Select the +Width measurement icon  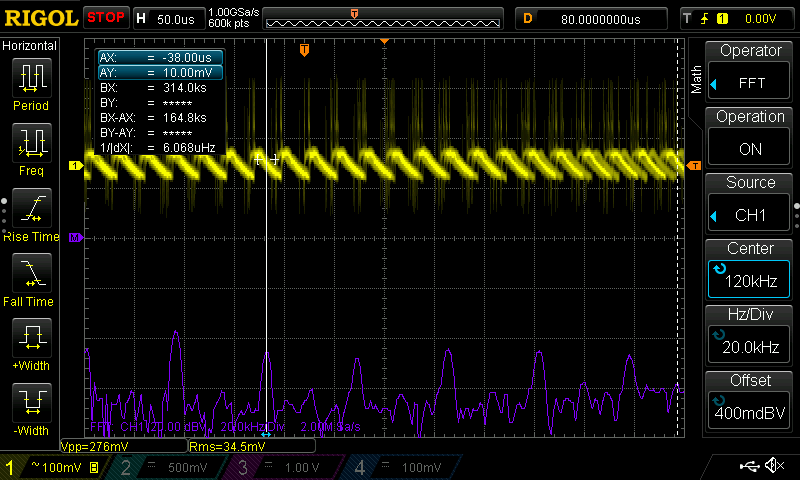[x=31, y=340]
